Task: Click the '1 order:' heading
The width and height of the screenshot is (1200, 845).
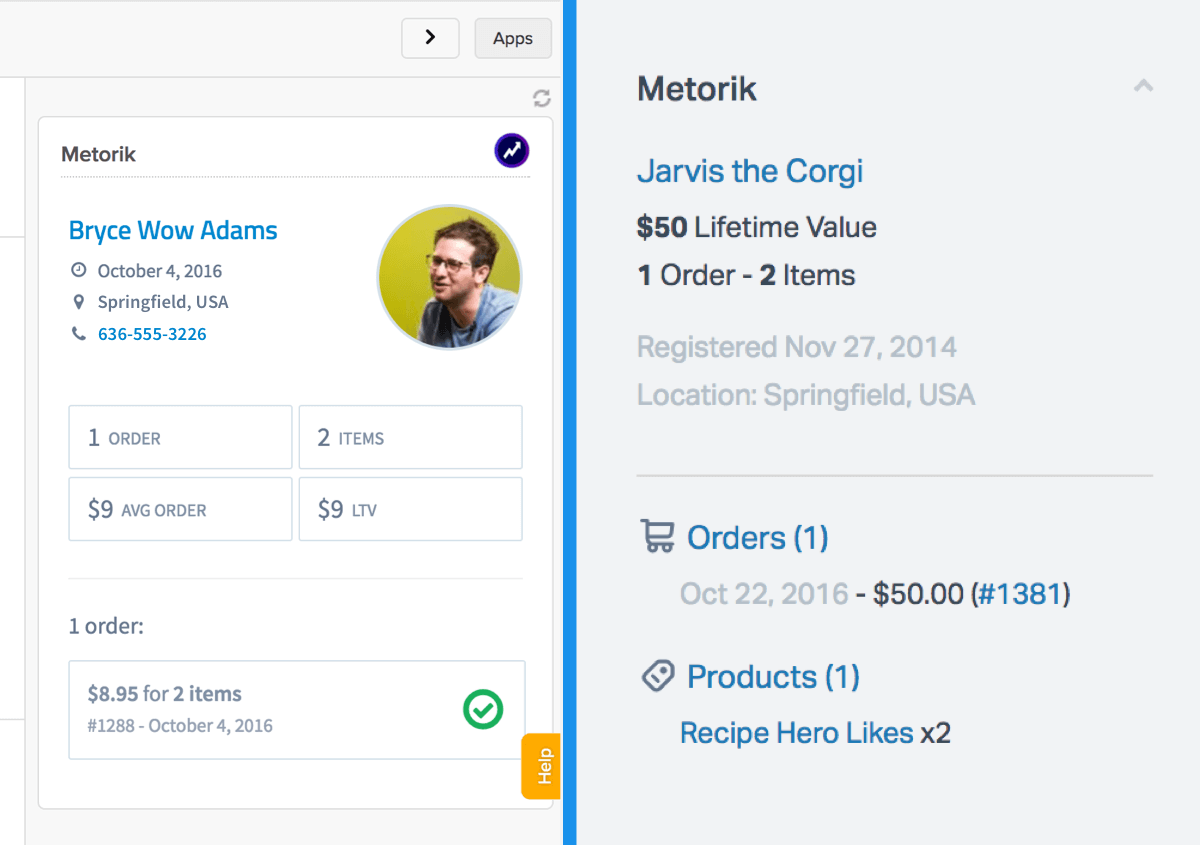Action: click(x=106, y=626)
